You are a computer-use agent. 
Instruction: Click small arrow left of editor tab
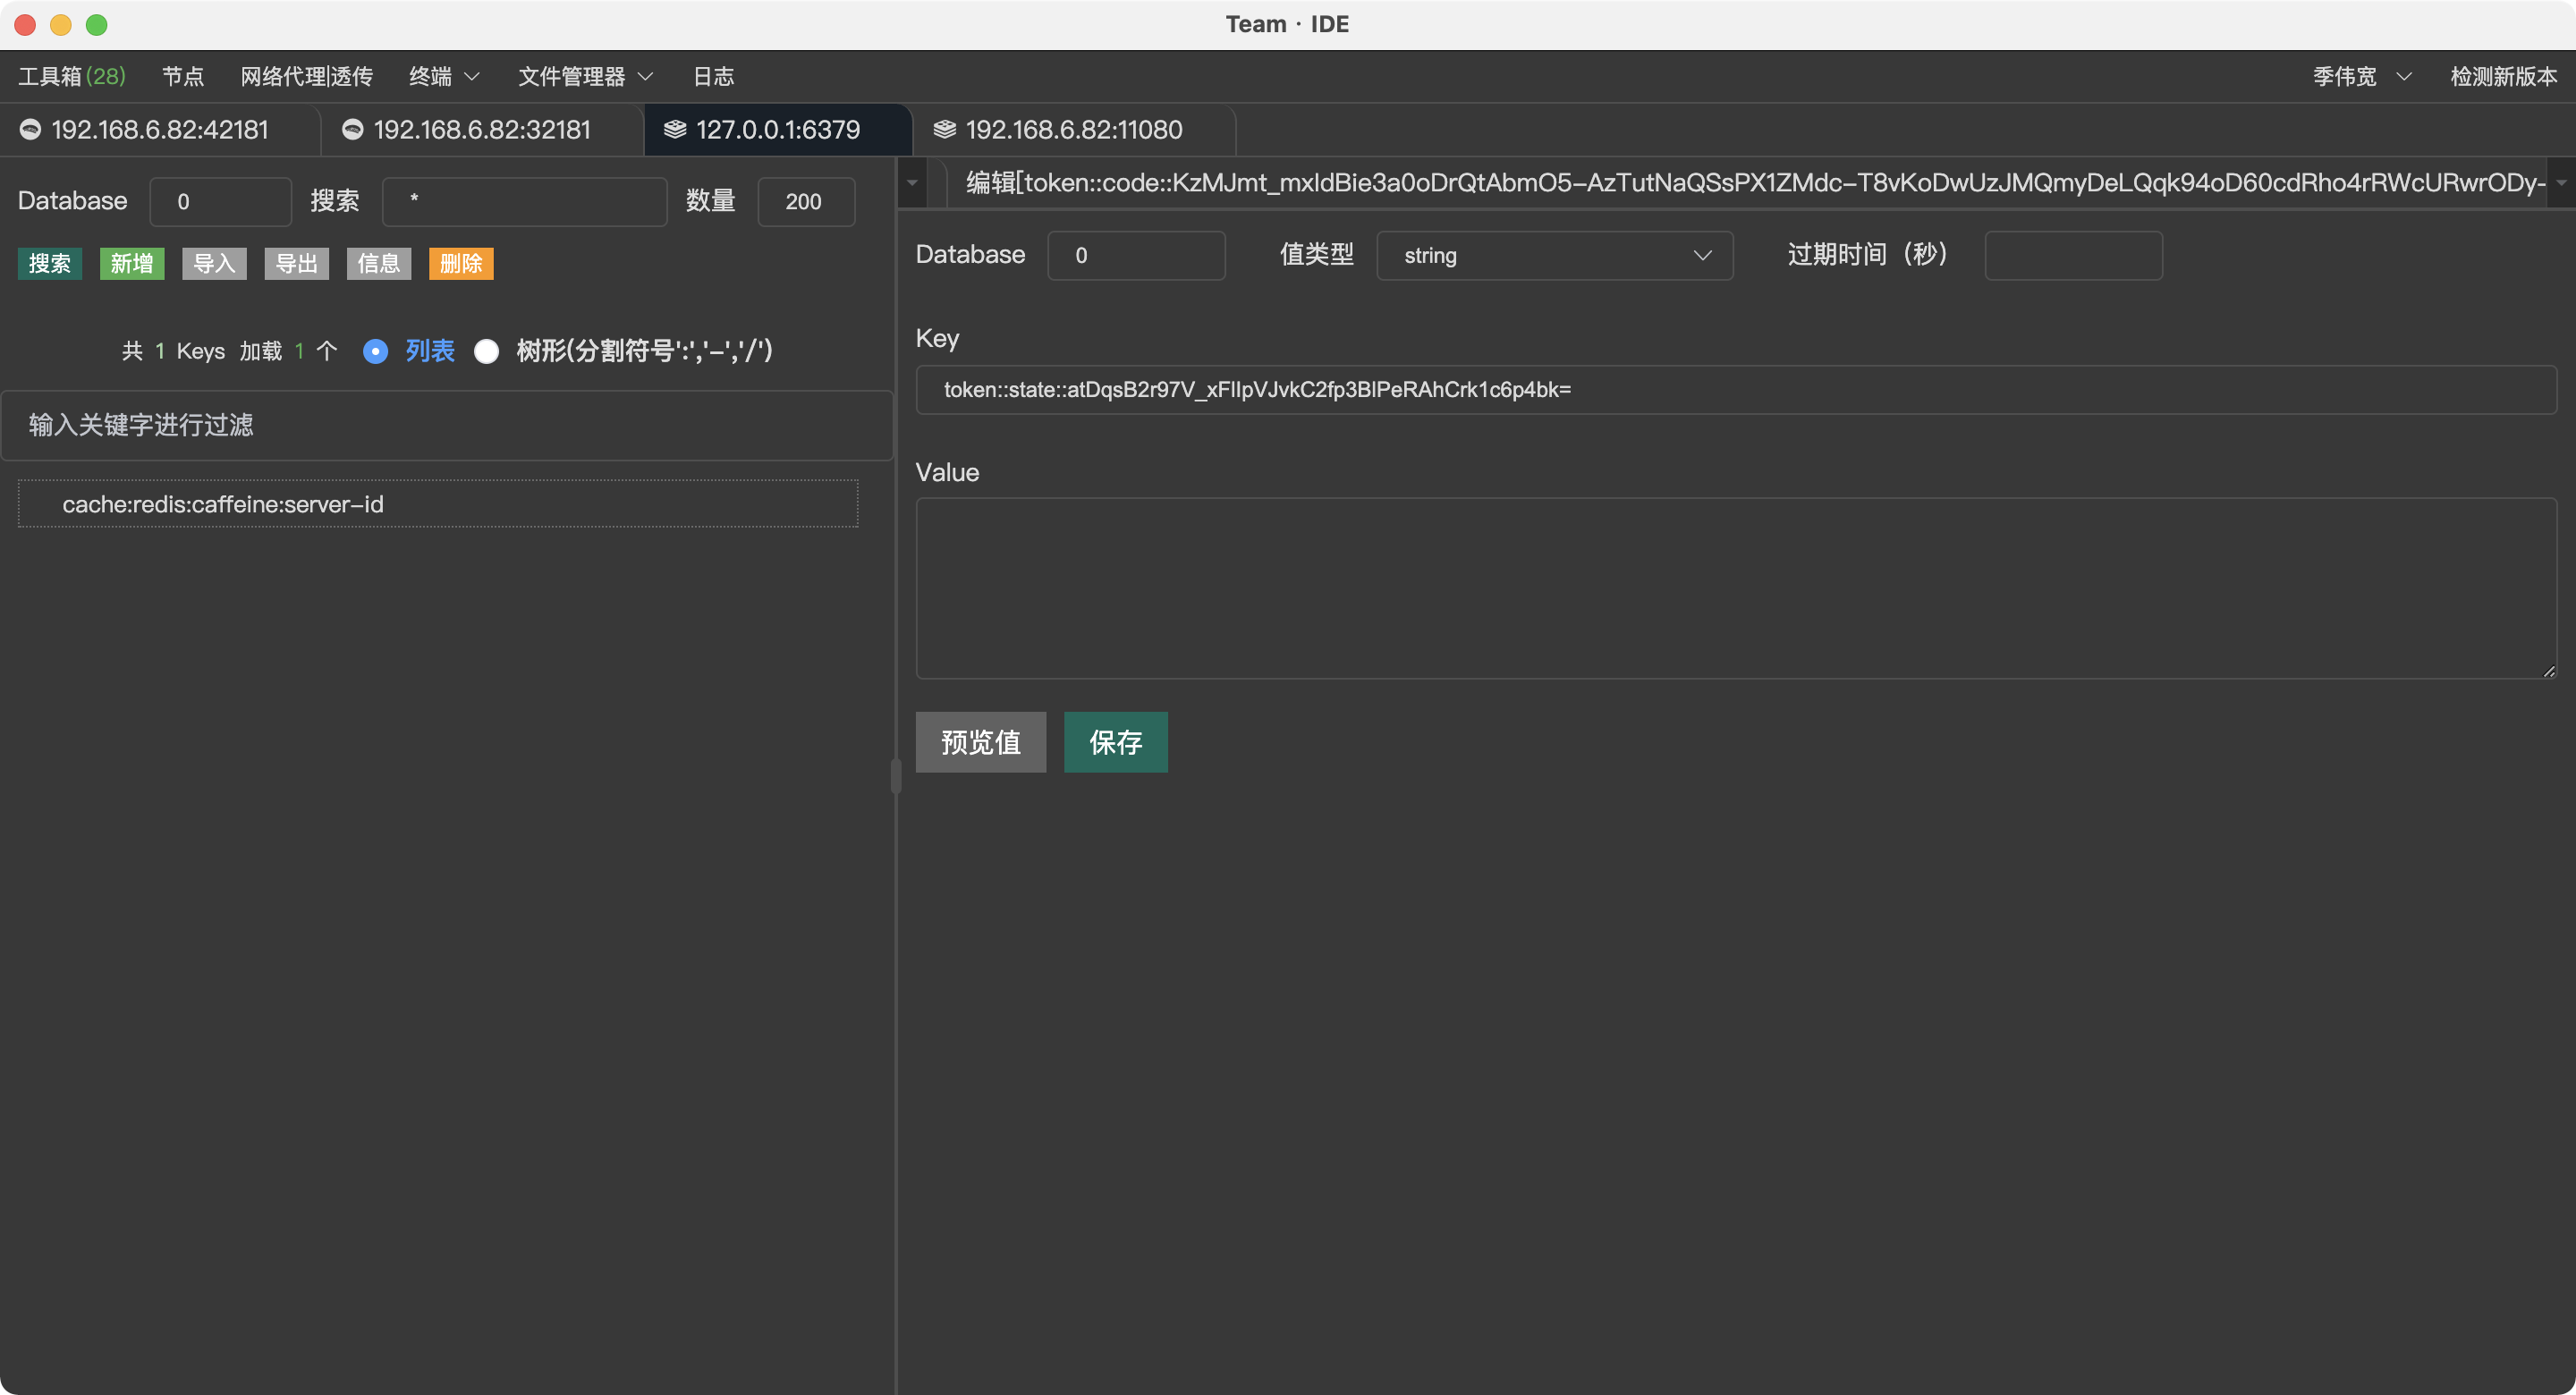click(912, 183)
